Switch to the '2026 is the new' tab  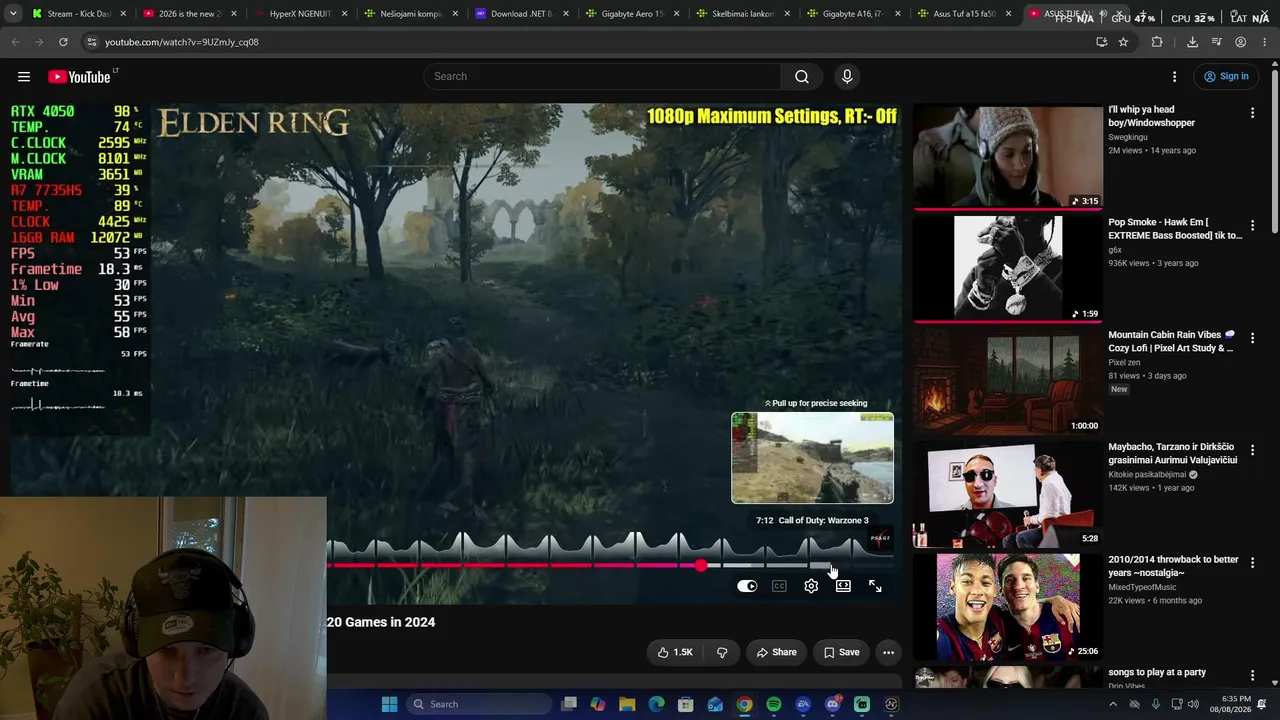click(190, 14)
